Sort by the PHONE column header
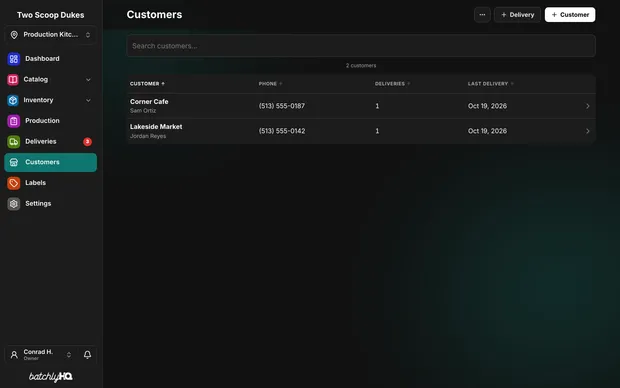The height and width of the screenshot is (388, 620). click(270, 84)
